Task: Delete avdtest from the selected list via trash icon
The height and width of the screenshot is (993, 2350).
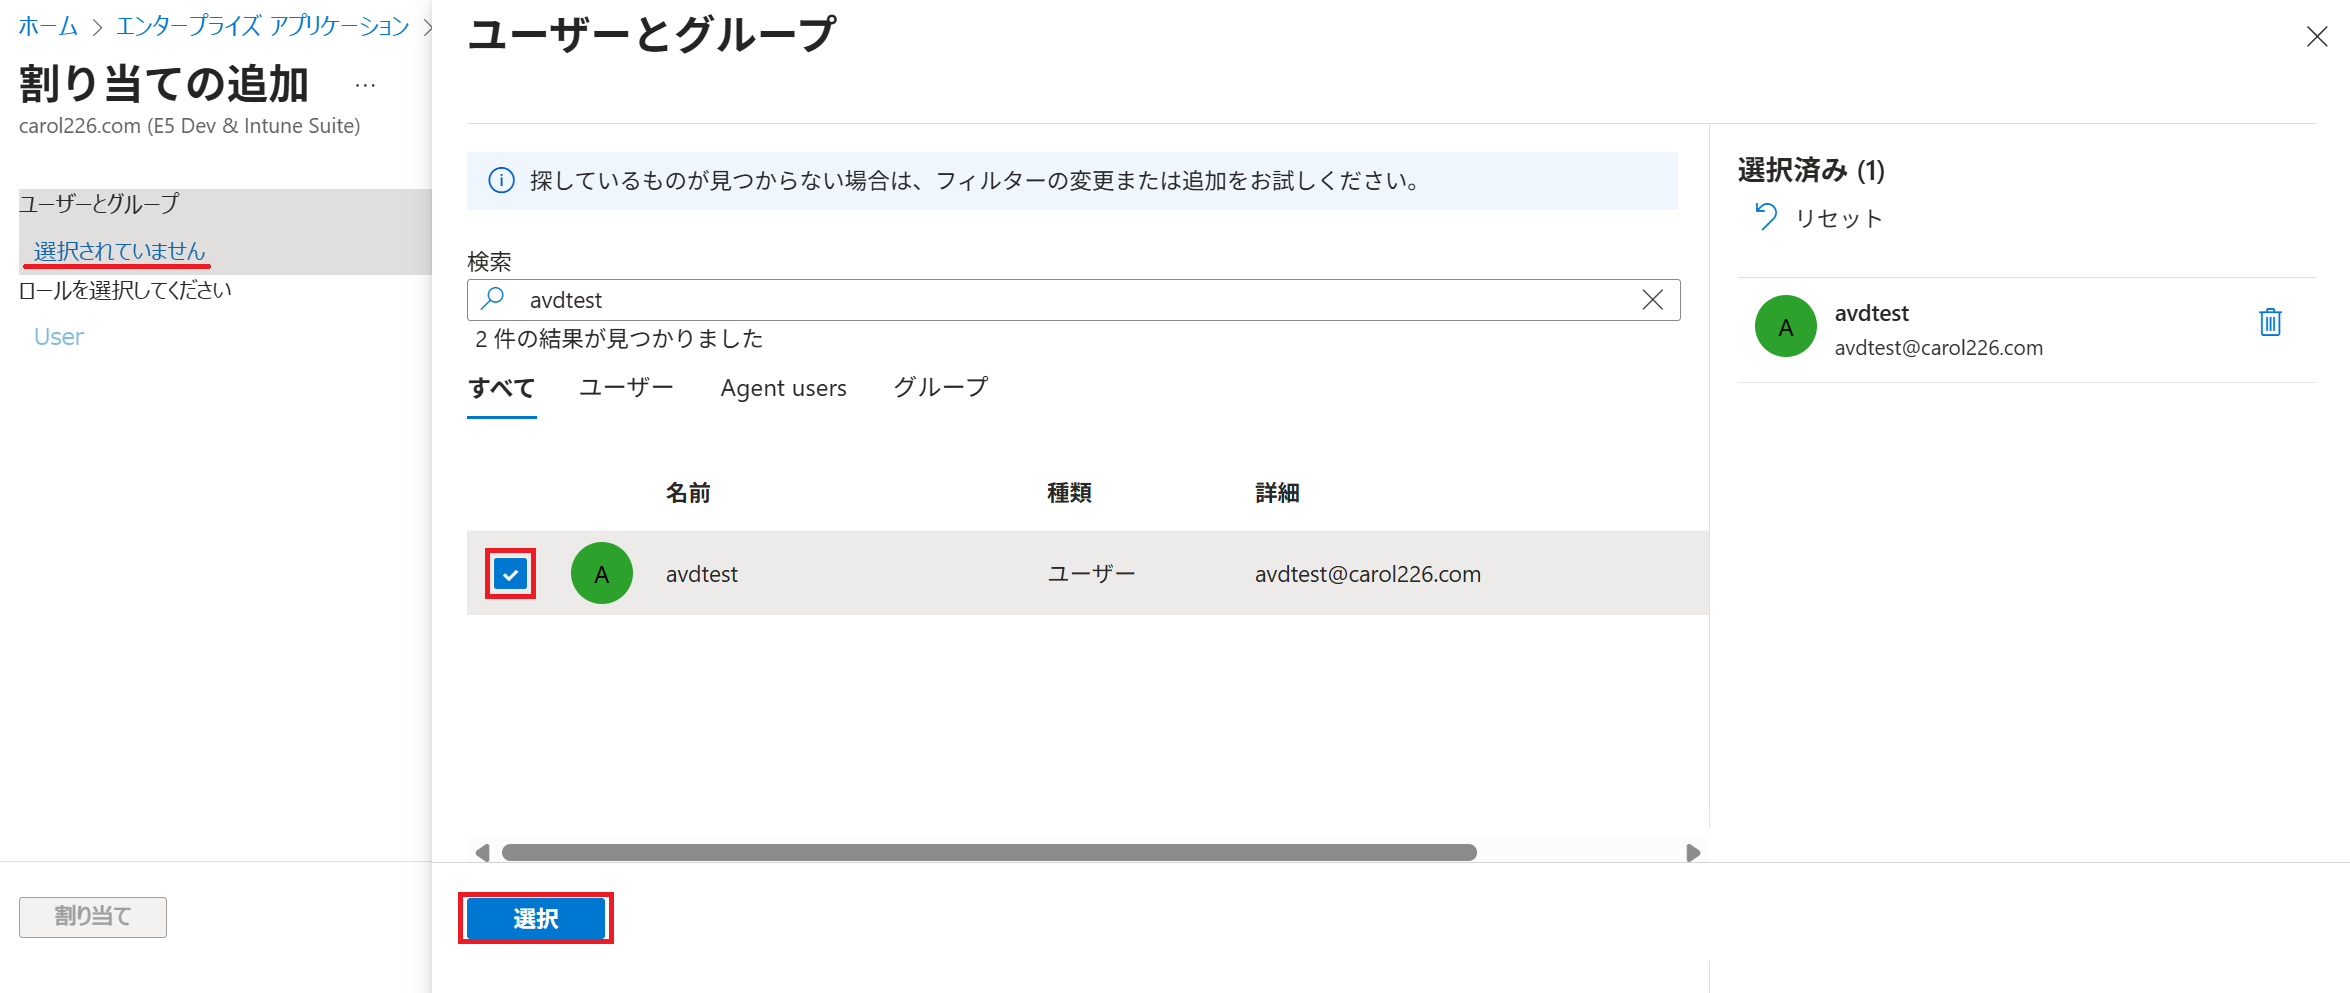Action: (x=2270, y=322)
